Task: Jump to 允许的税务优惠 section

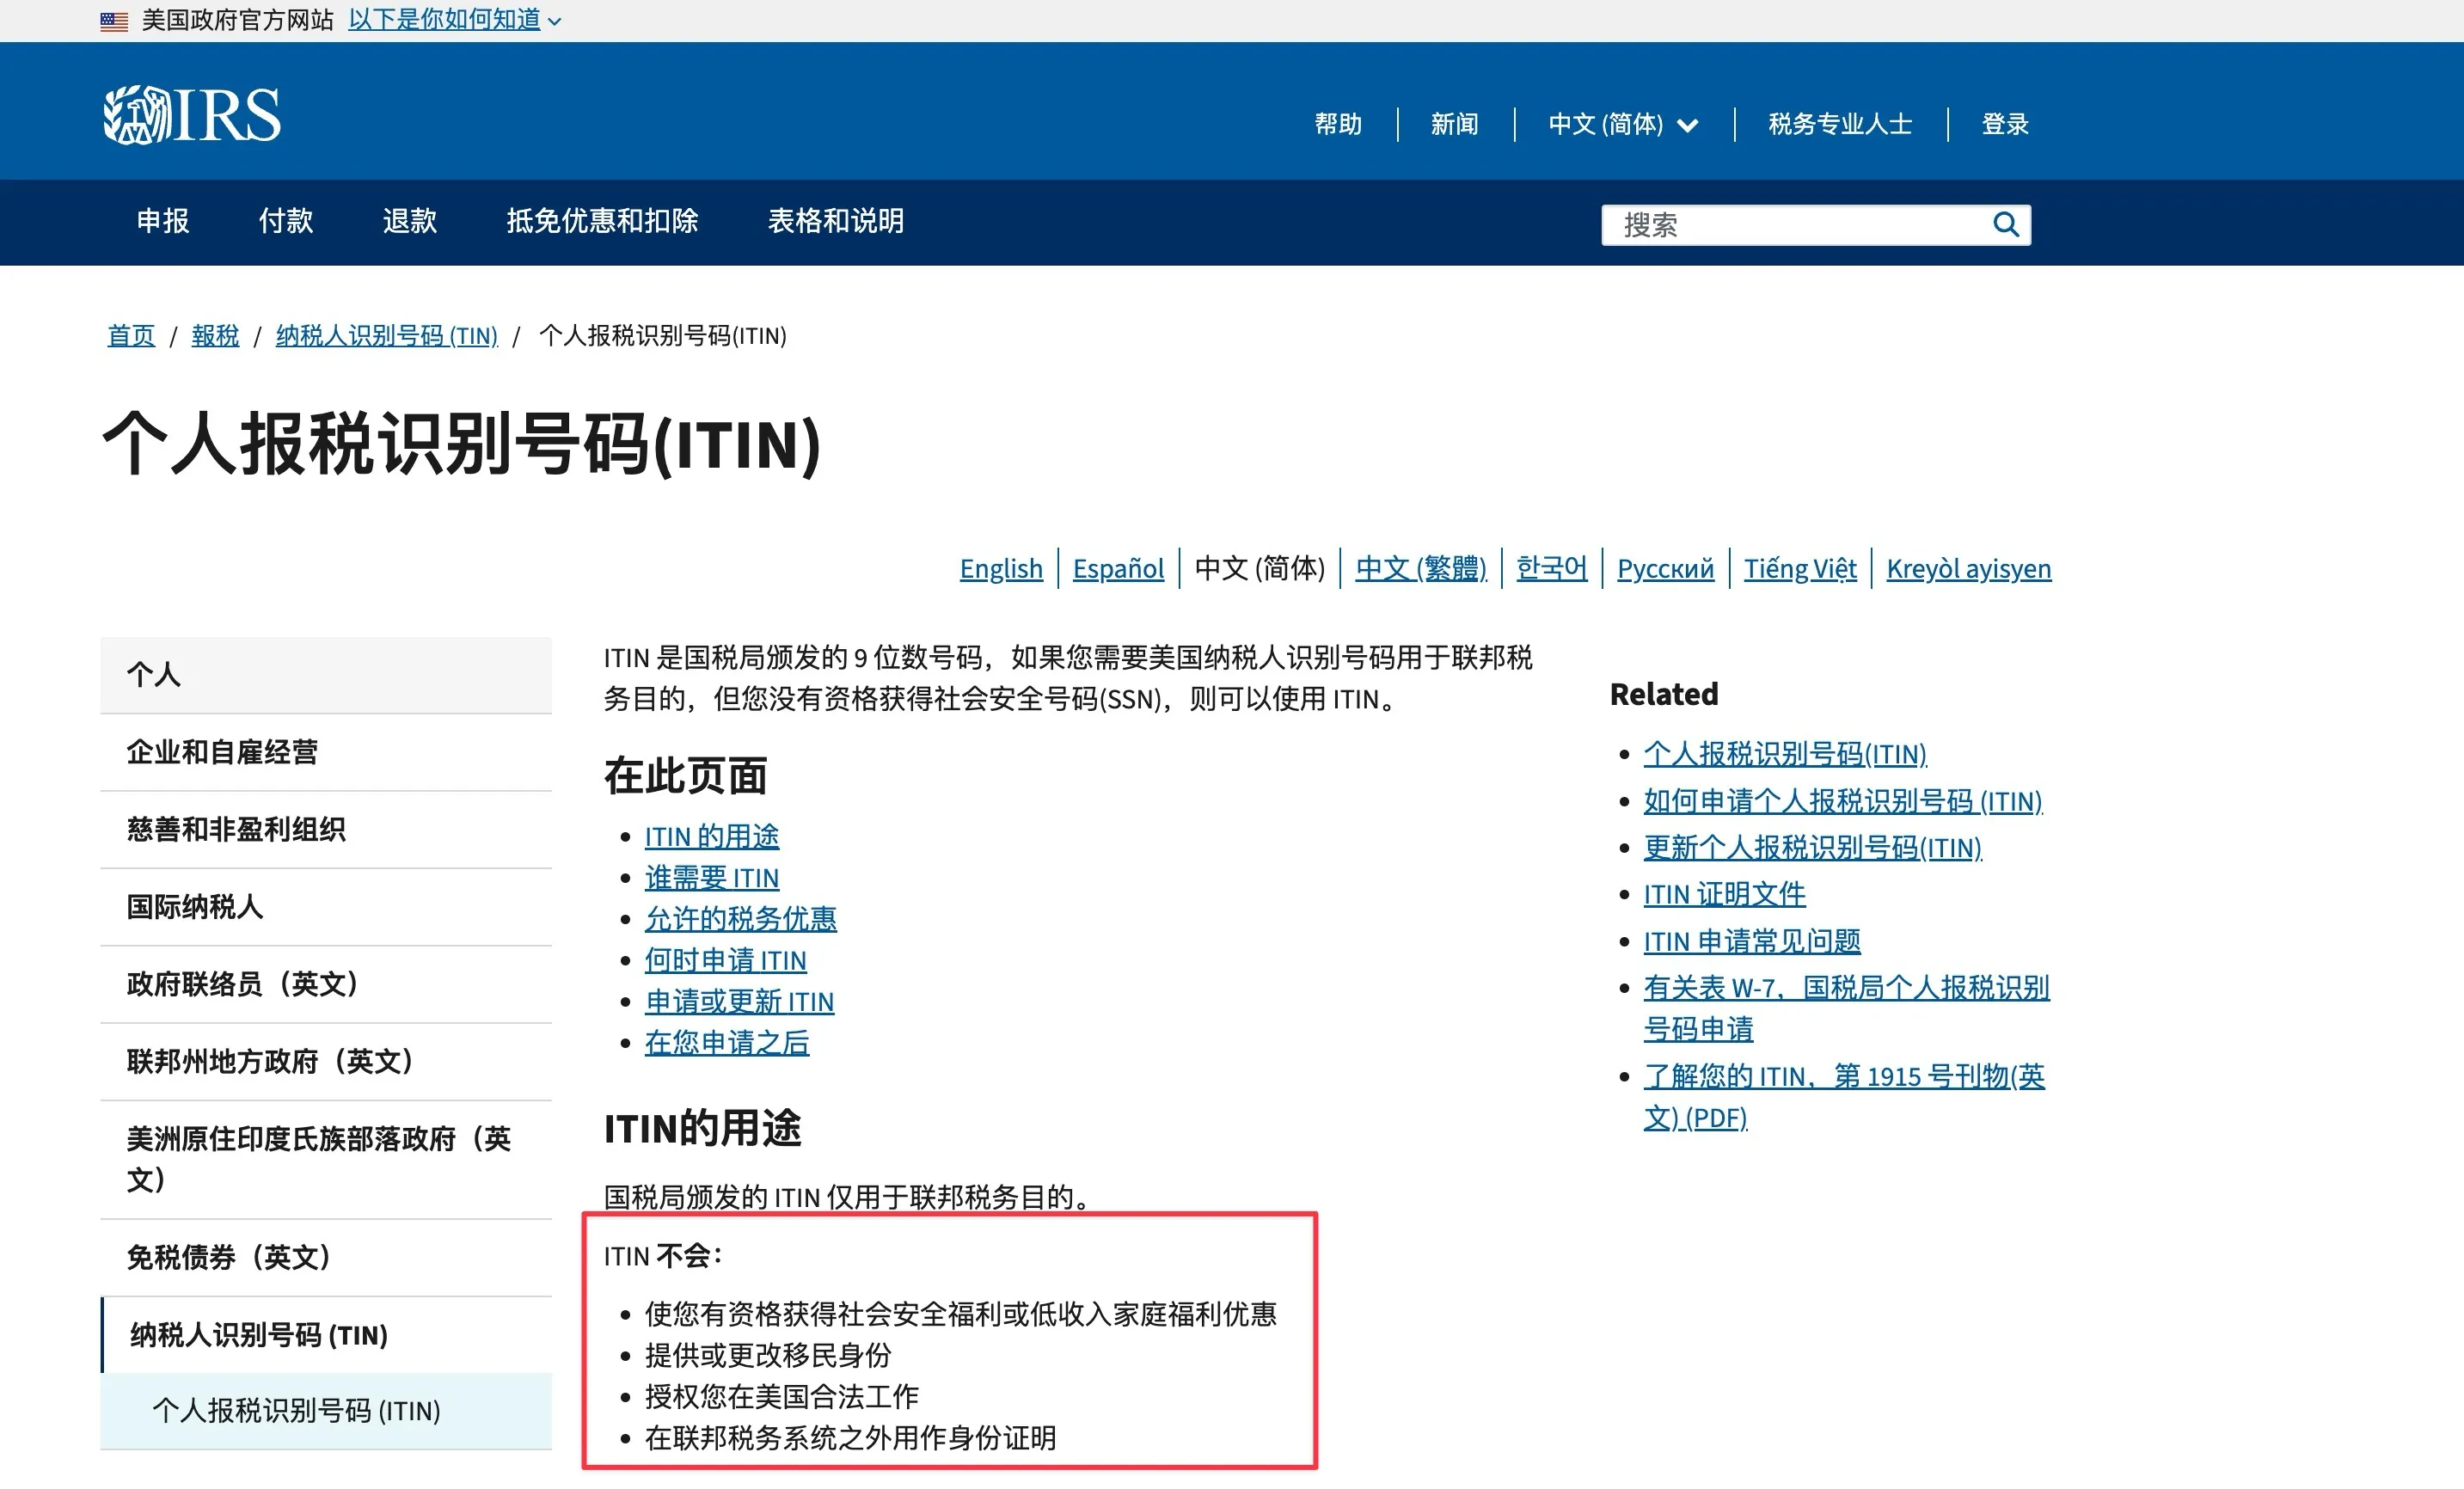Action: [741, 919]
